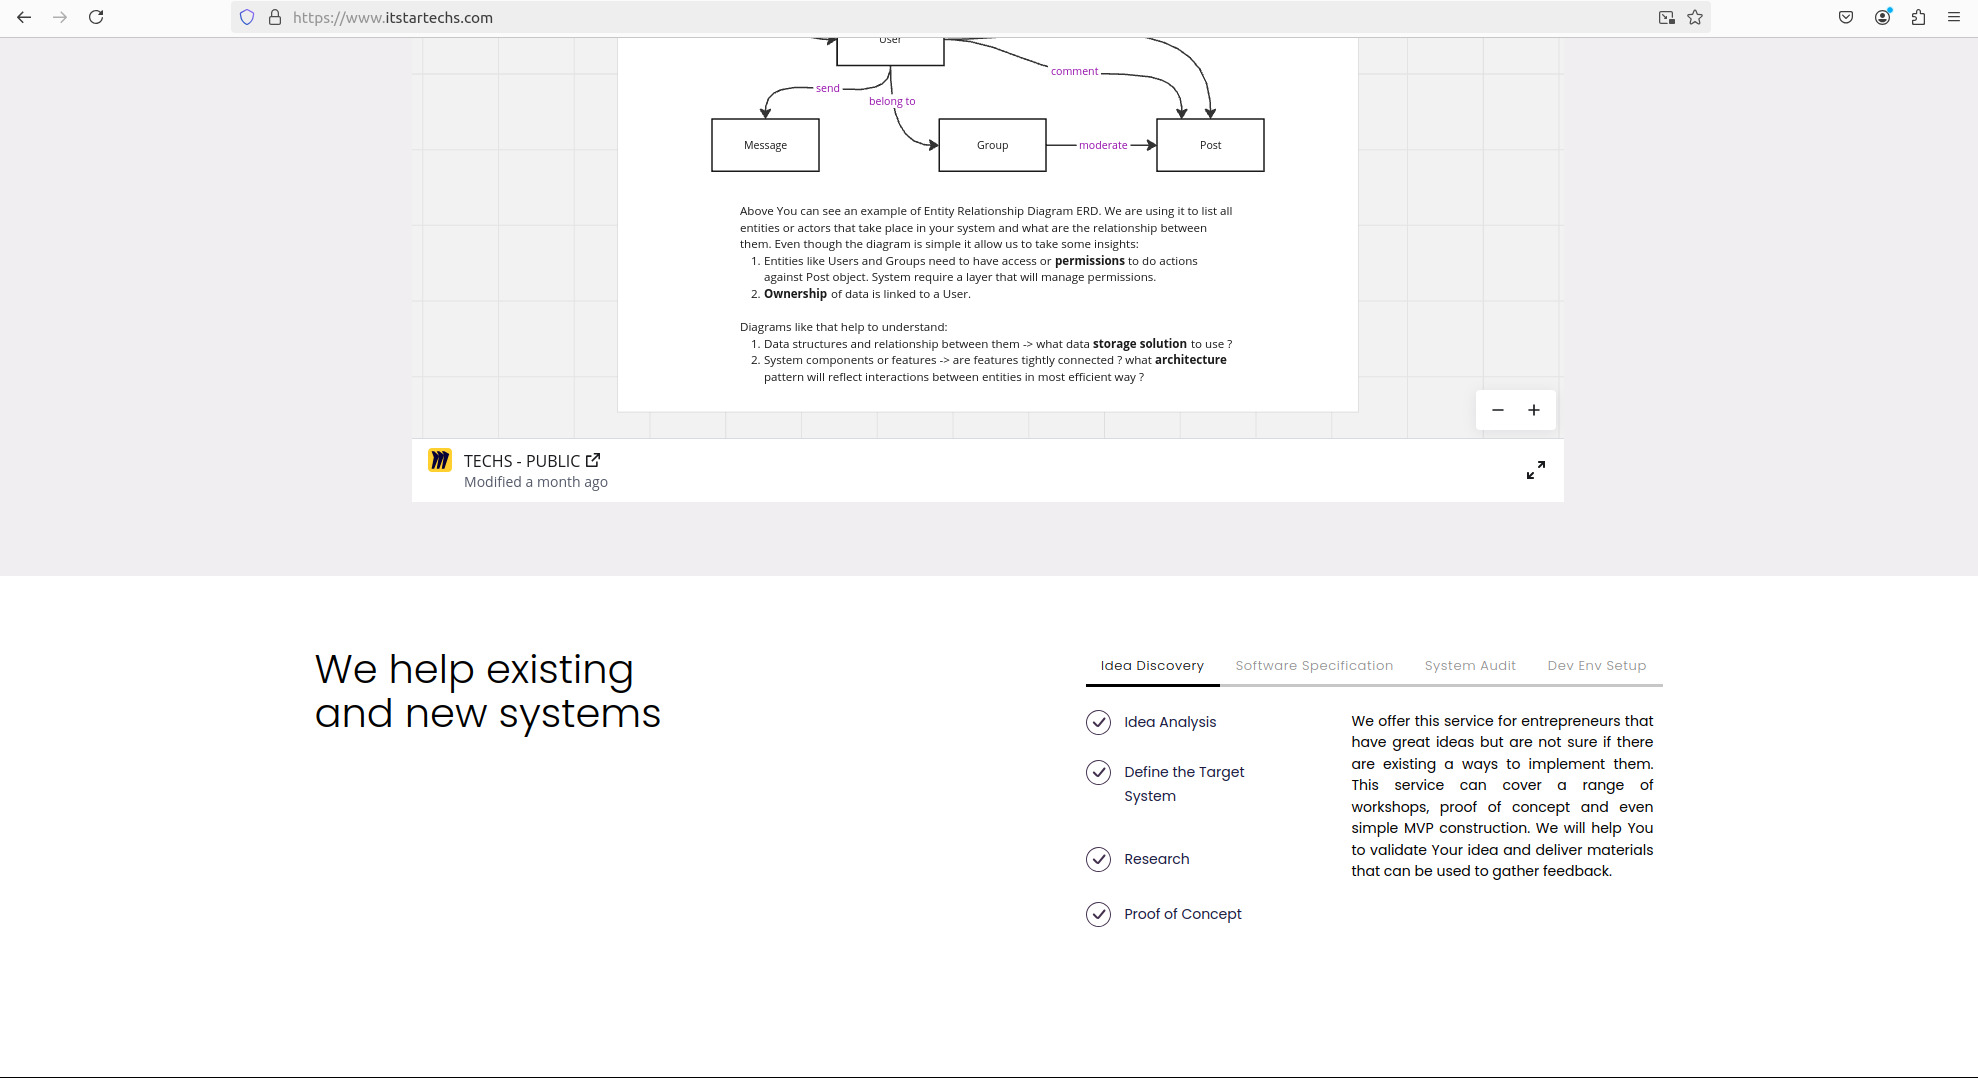The image size is (1978, 1078).
Task: Click the checkmark beside Define the Target System
Action: click(1098, 773)
